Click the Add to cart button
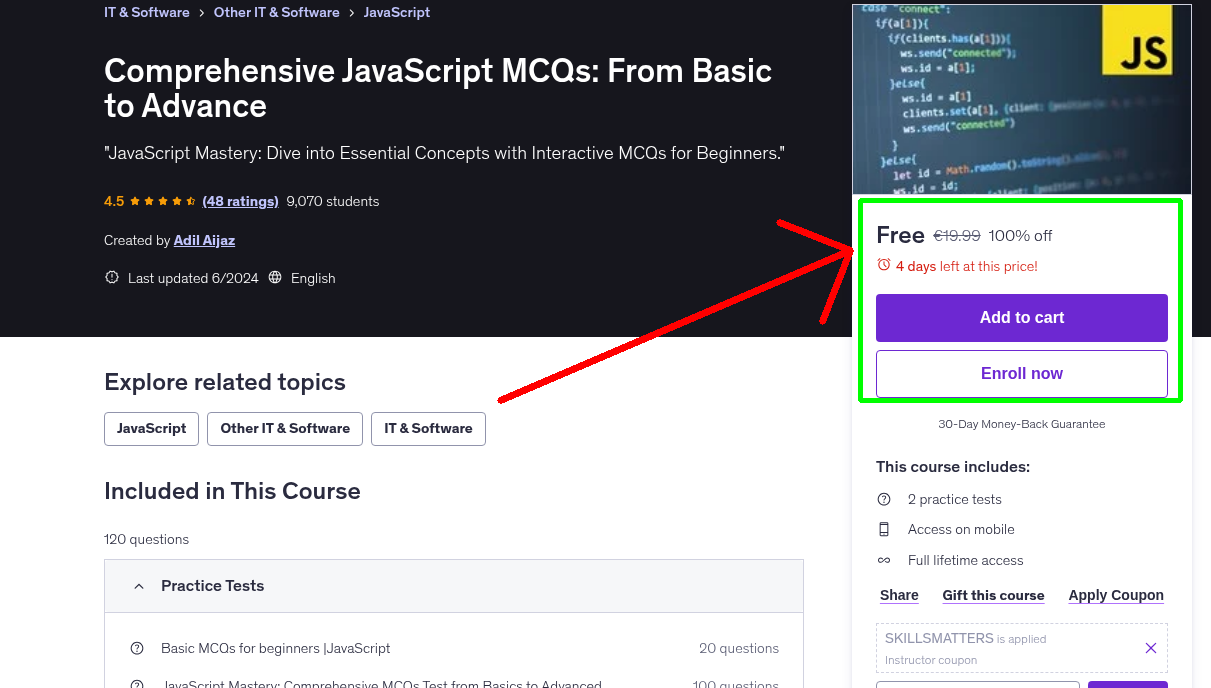The width and height of the screenshot is (1211, 688). click(1022, 318)
